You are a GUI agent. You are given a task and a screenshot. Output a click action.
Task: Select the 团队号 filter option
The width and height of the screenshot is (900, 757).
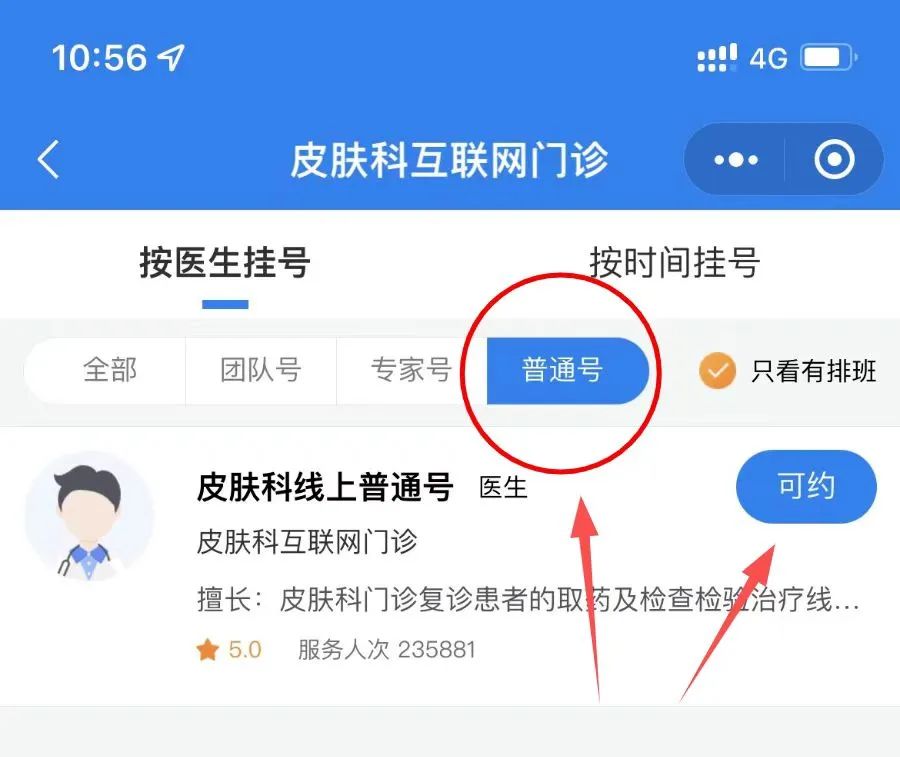[261, 370]
